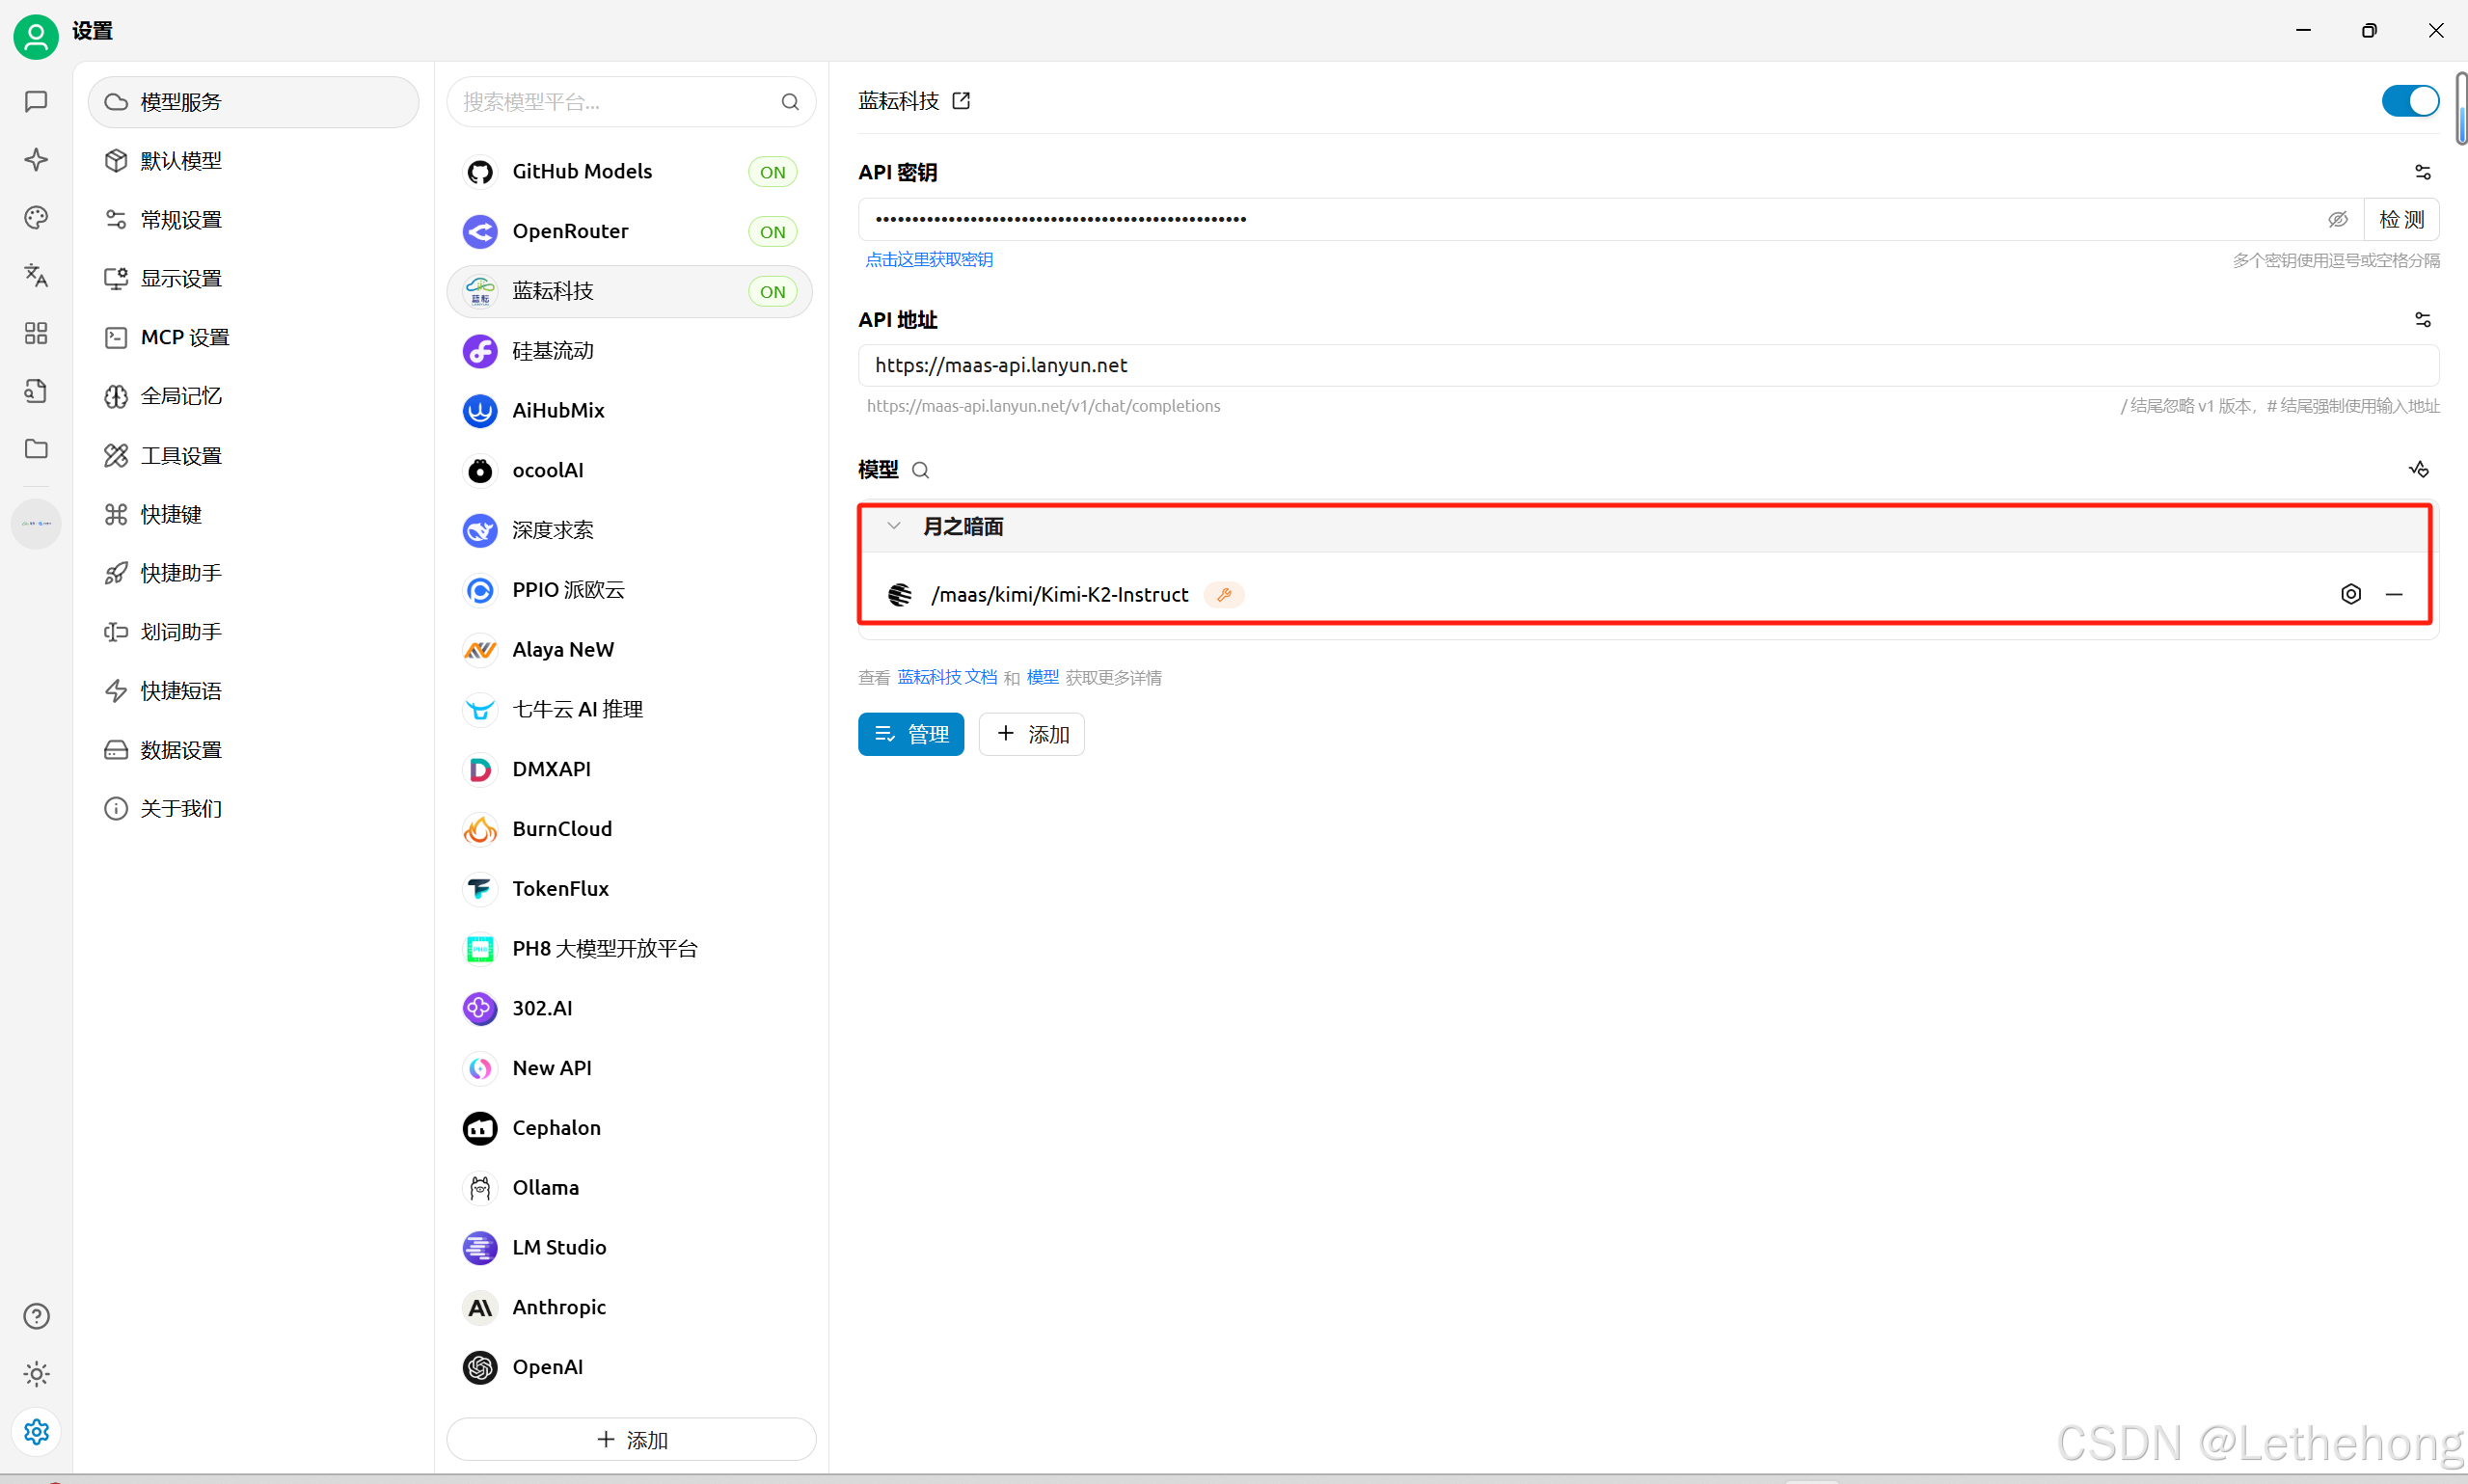Open 常规设置 settings section
The image size is (2468, 1484).
253,220
